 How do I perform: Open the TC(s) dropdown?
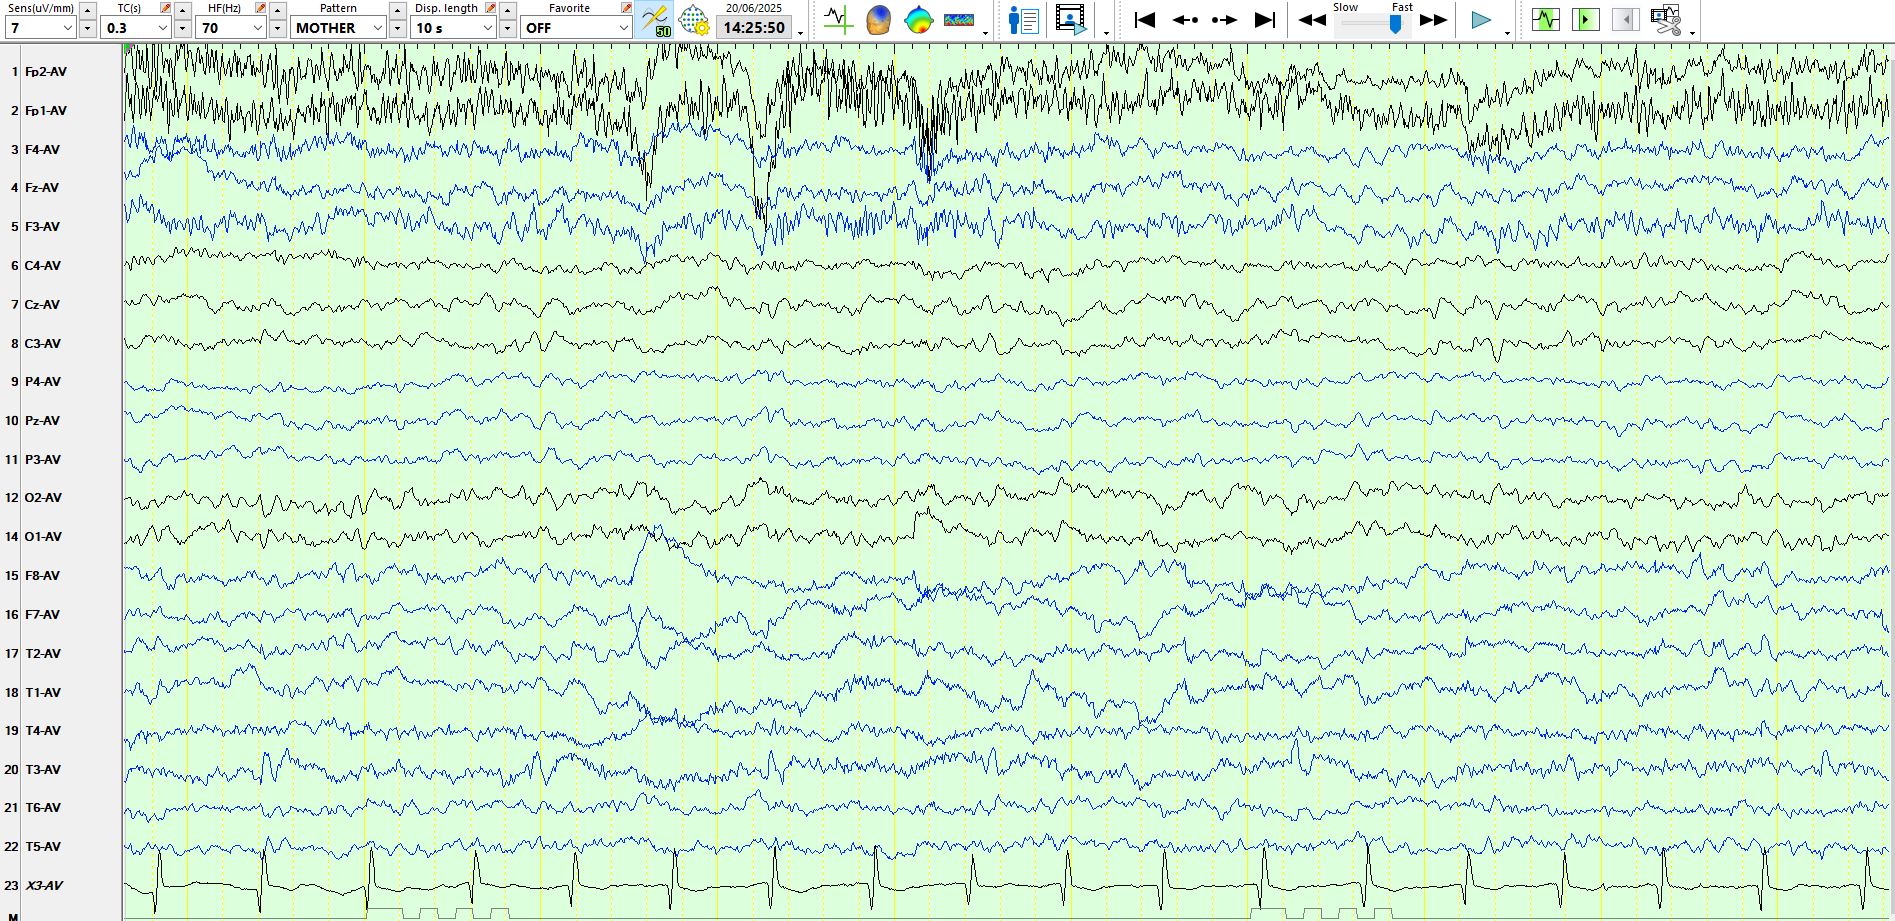coord(135,28)
